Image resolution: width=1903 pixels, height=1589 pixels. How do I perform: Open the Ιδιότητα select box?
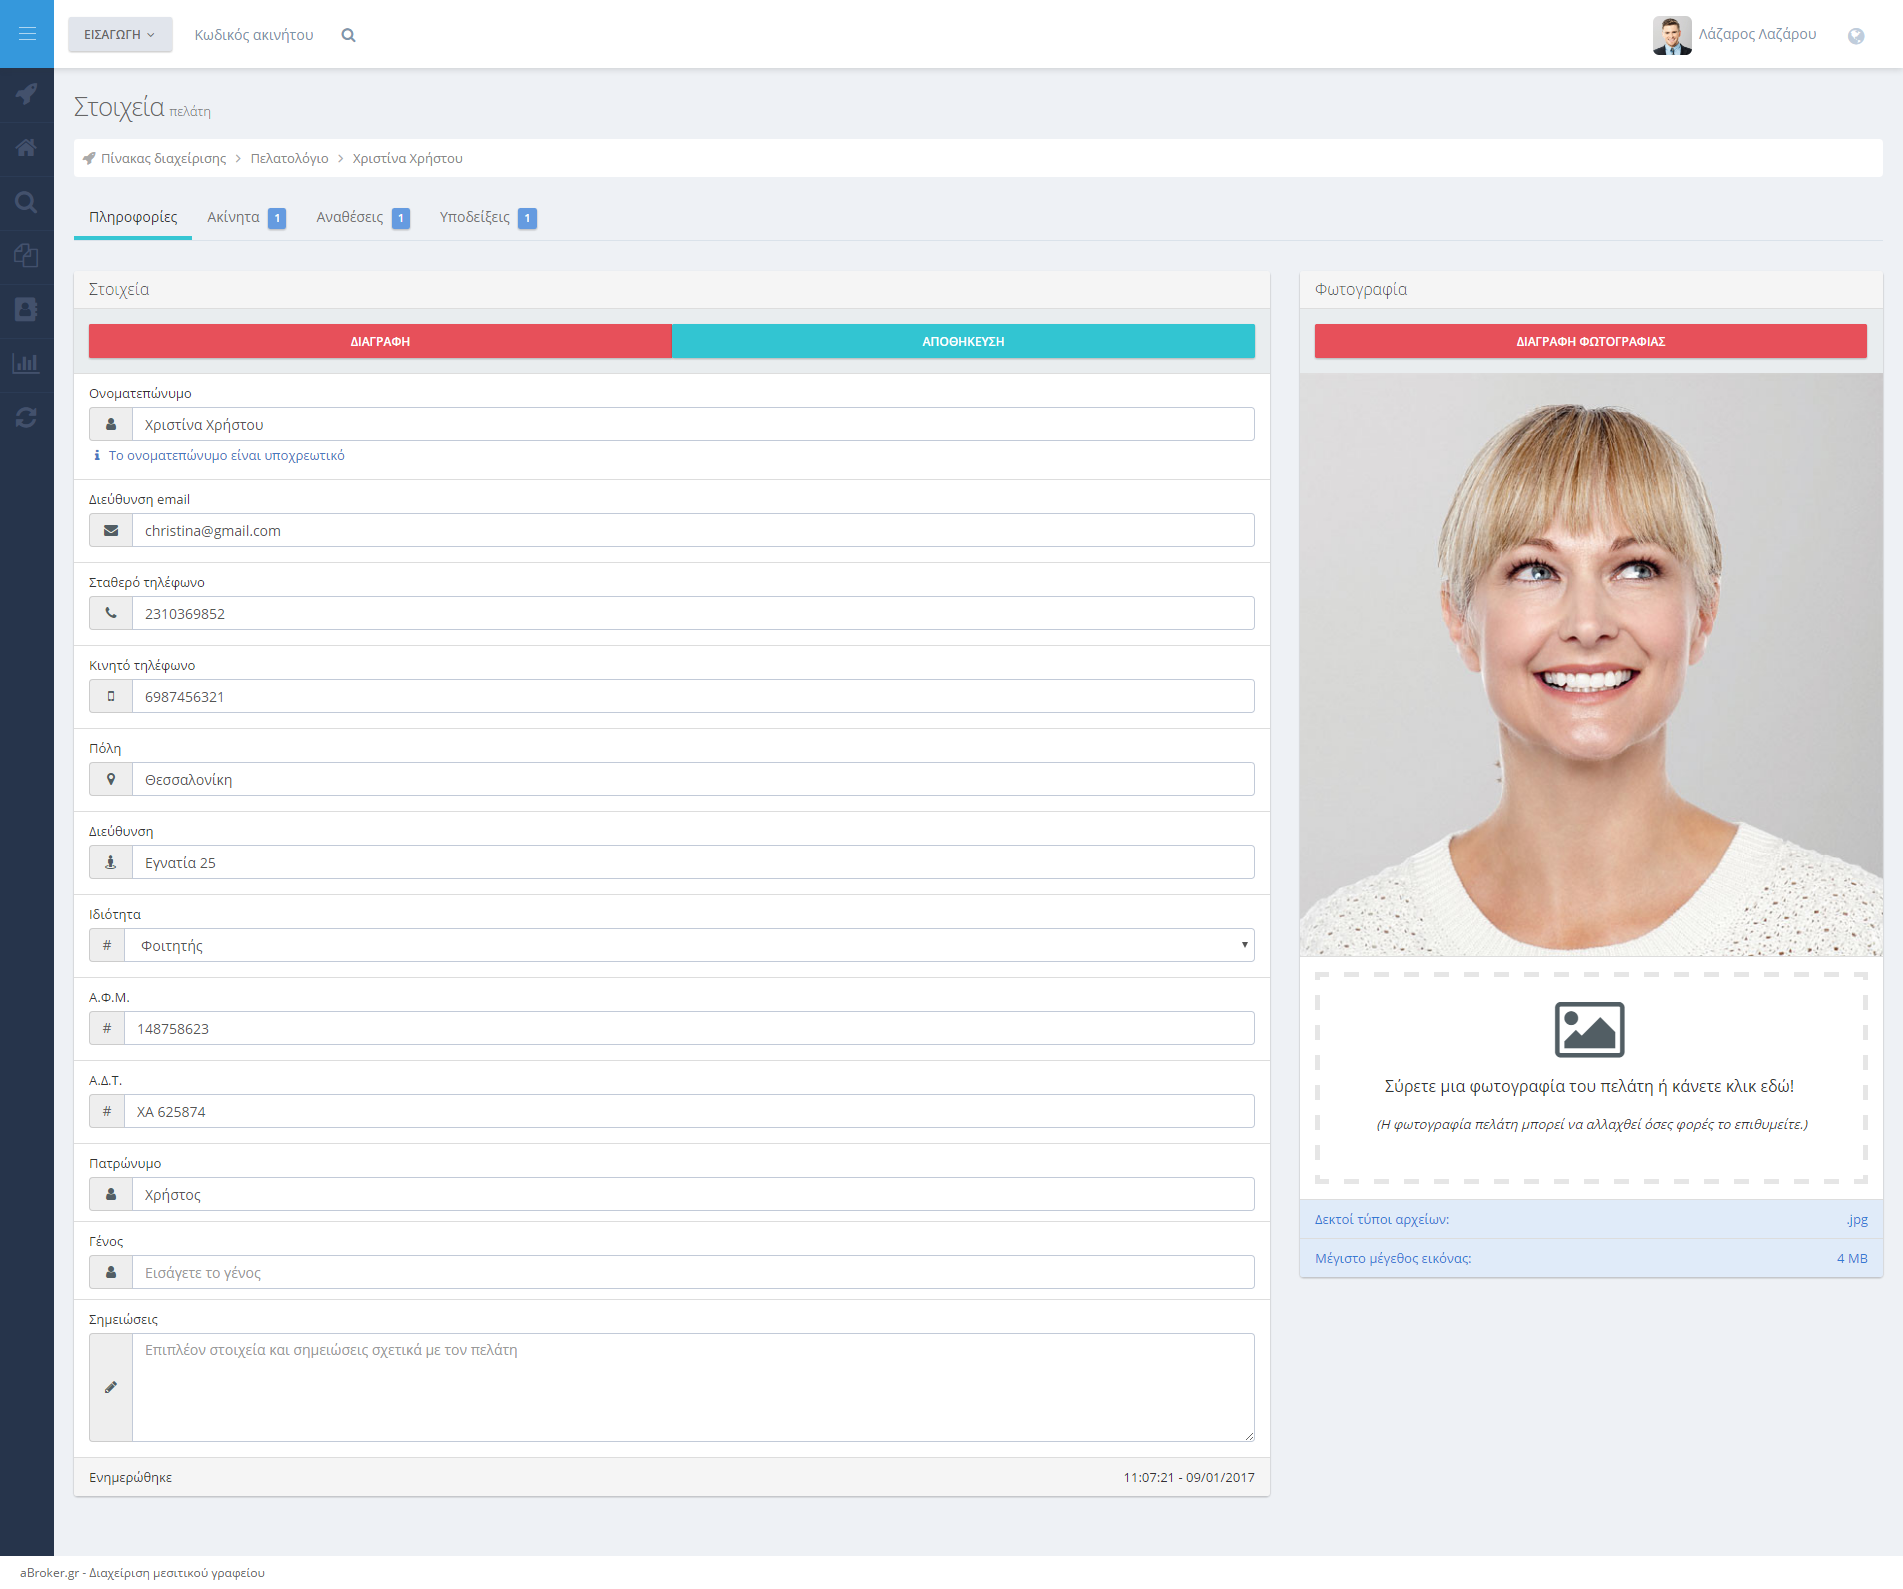point(688,945)
